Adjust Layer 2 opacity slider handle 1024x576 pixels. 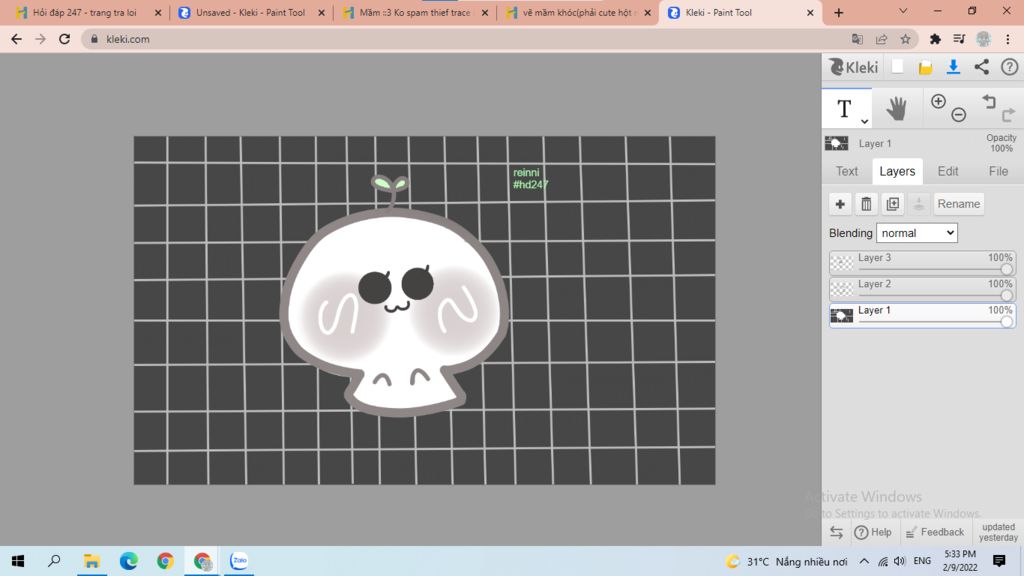[x=1006, y=295]
